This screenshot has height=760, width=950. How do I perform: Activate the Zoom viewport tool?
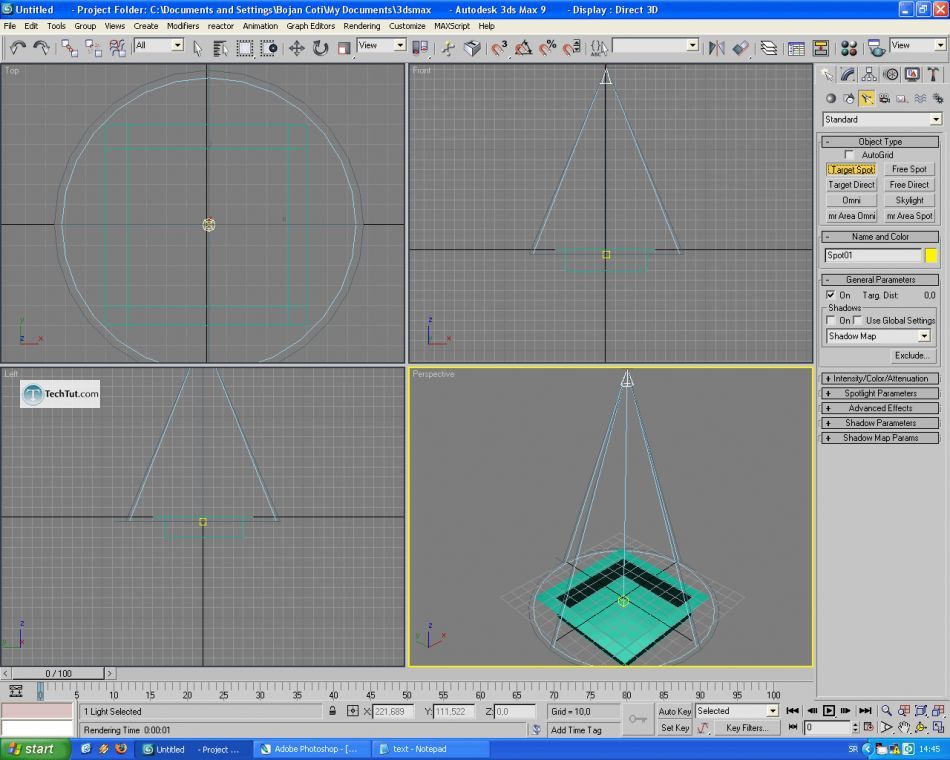[x=886, y=711]
